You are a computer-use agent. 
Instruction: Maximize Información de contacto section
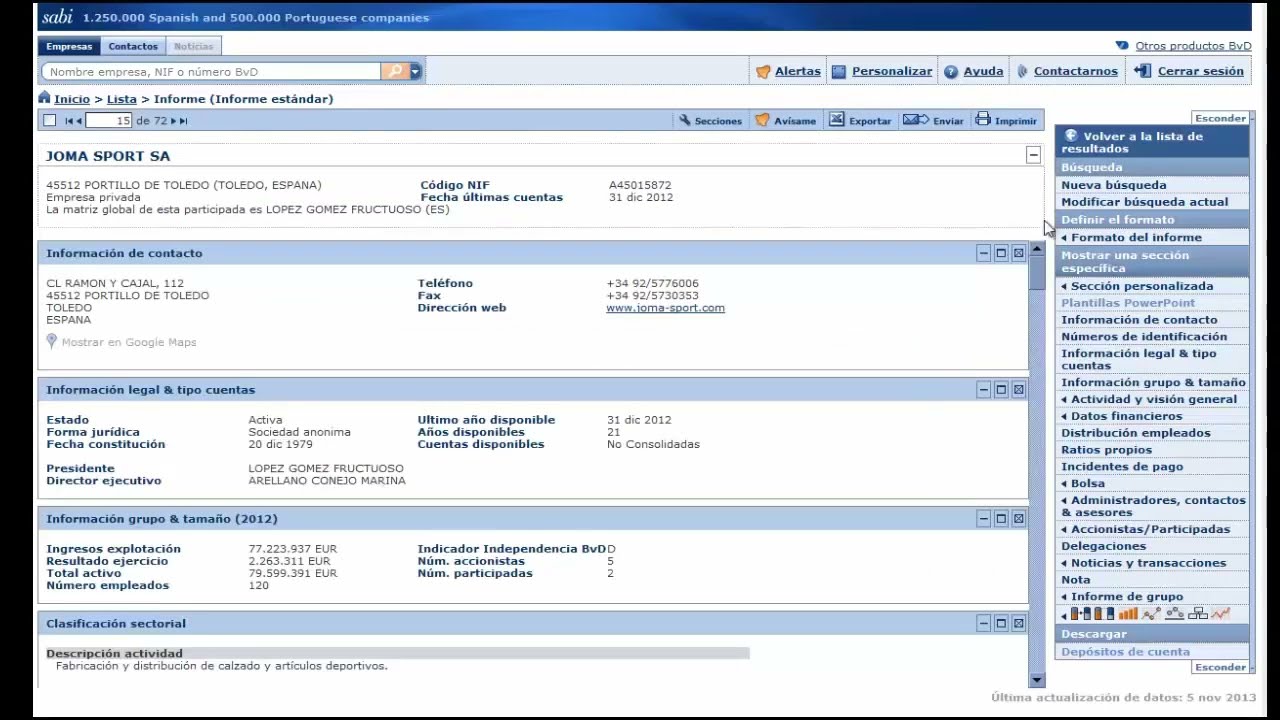(1001, 253)
